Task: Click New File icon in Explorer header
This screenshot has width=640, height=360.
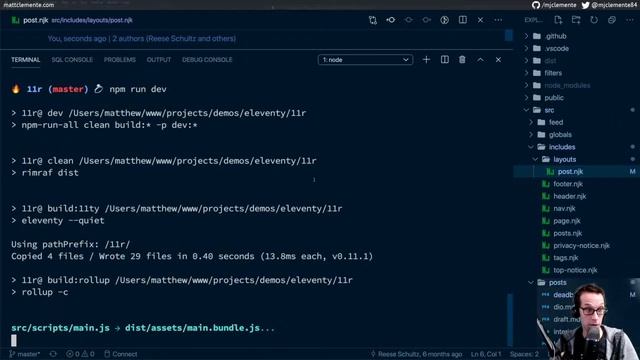Action: click(x=558, y=20)
